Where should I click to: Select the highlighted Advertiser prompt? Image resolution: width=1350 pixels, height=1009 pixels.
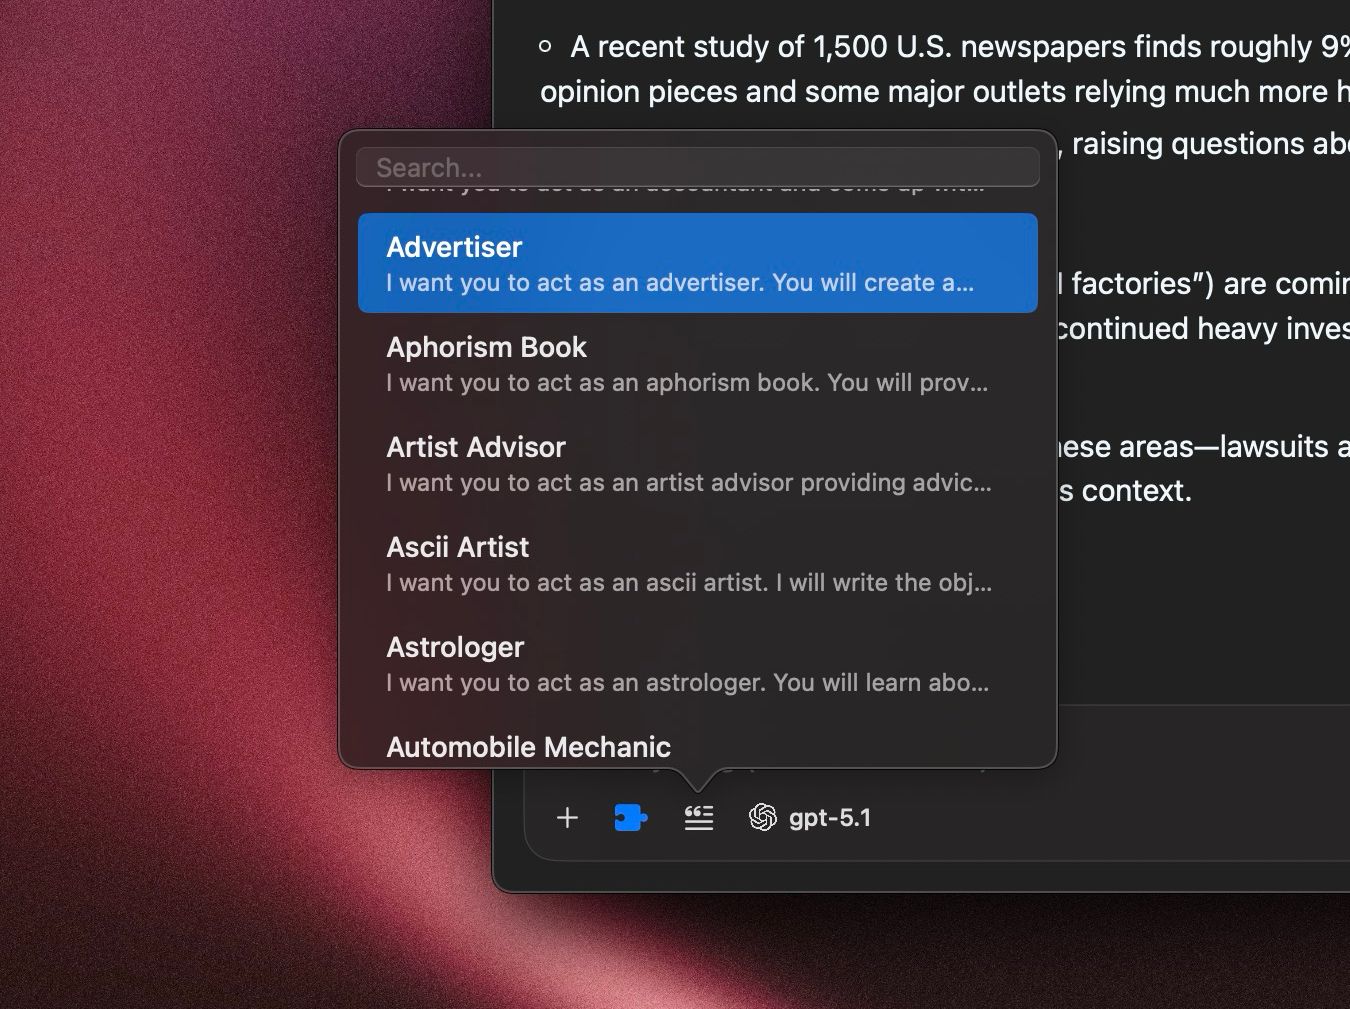697,263
